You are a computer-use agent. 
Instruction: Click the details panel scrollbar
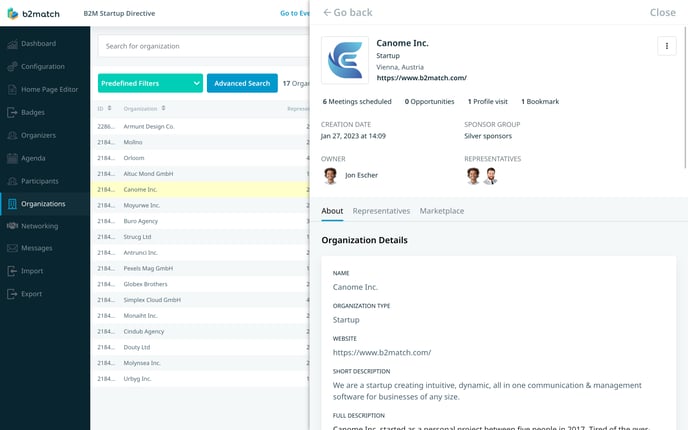point(685,97)
